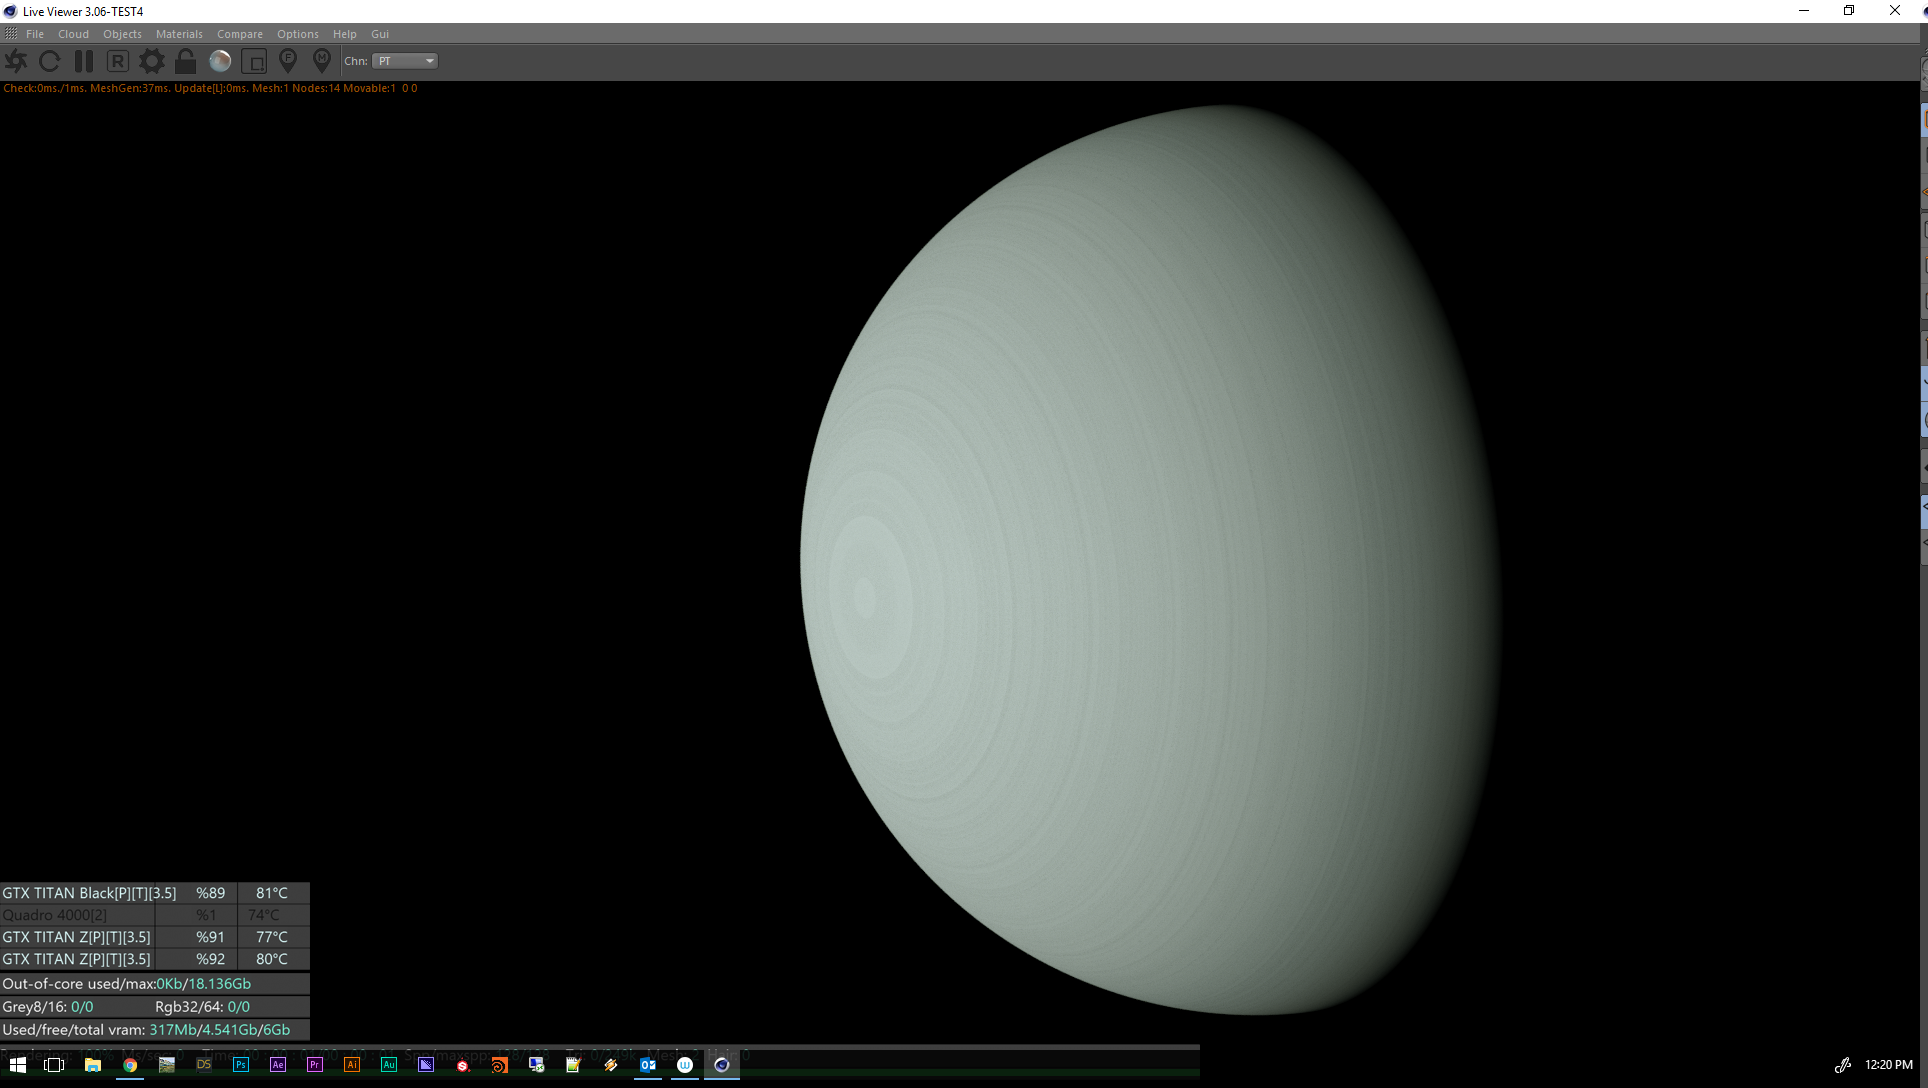Image resolution: width=1928 pixels, height=1088 pixels.
Task: Click the menu bar grip handle icon
Action: pyautogui.click(x=11, y=34)
